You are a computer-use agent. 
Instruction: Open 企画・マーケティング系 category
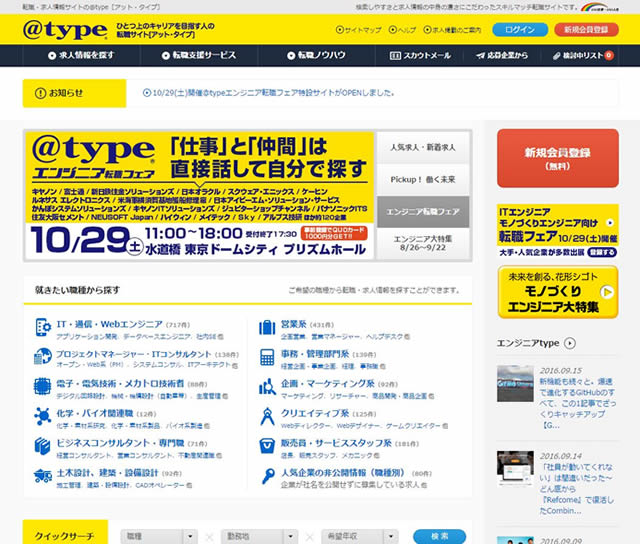tap(327, 384)
